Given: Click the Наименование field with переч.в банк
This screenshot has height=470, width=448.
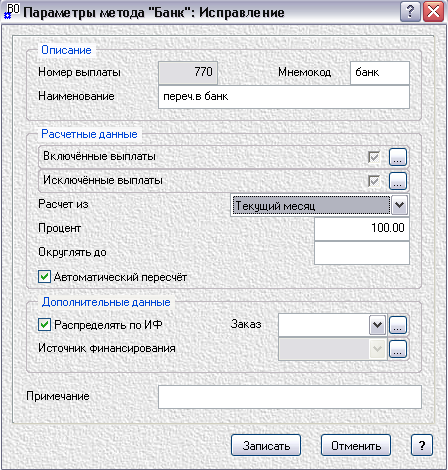Looking at the screenshot, I should coord(284,97).
